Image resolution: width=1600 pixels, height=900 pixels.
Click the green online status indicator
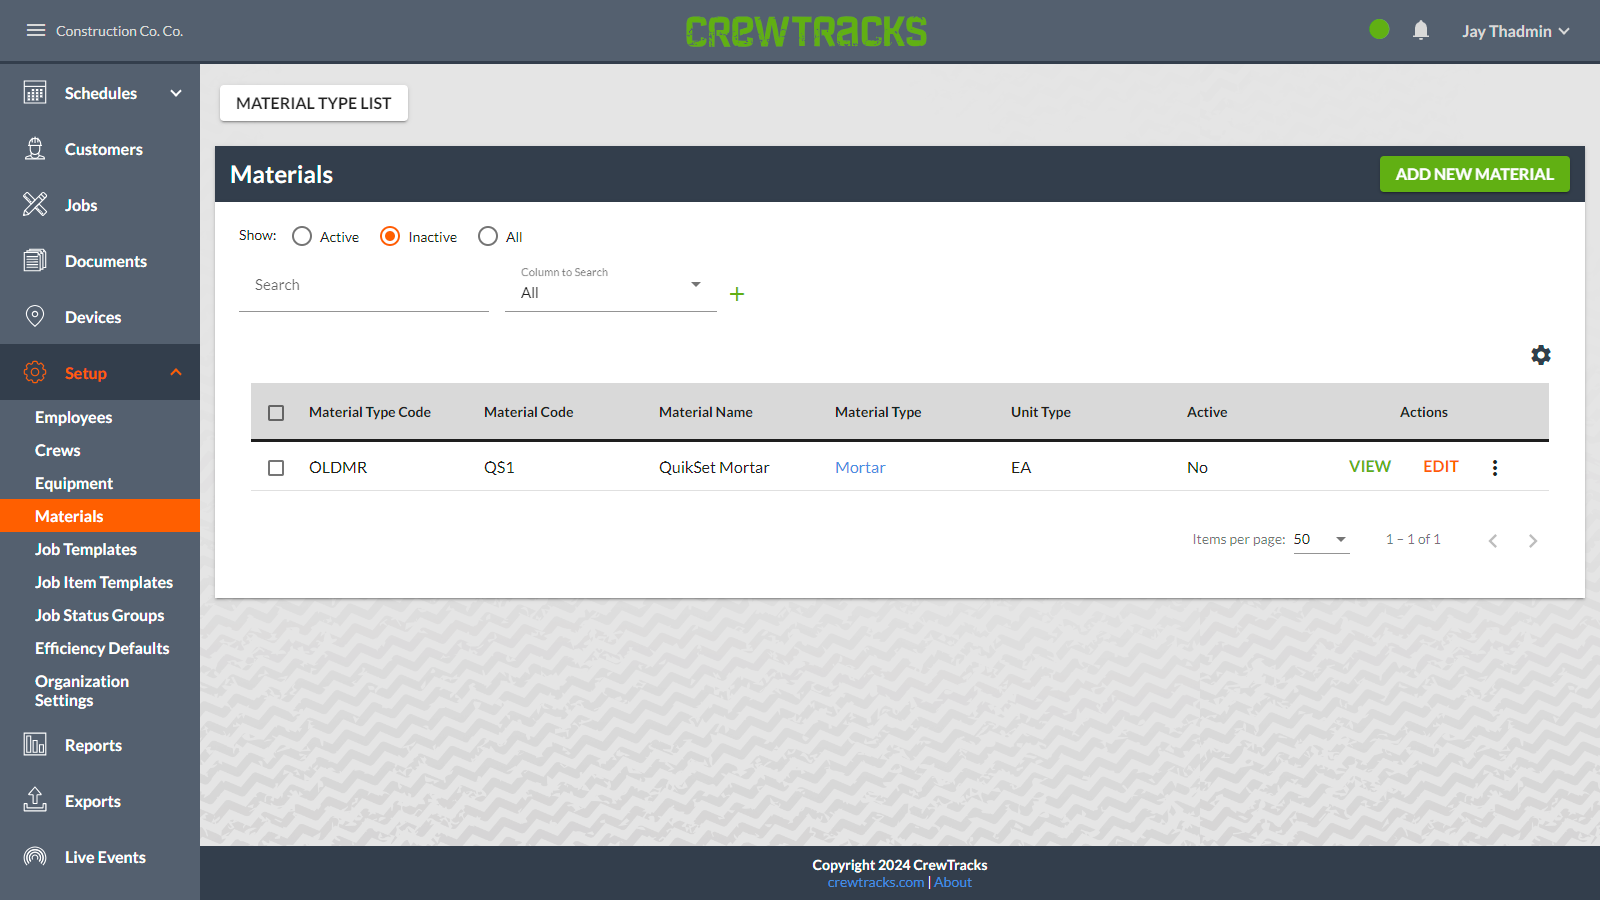pos(1379,30)
